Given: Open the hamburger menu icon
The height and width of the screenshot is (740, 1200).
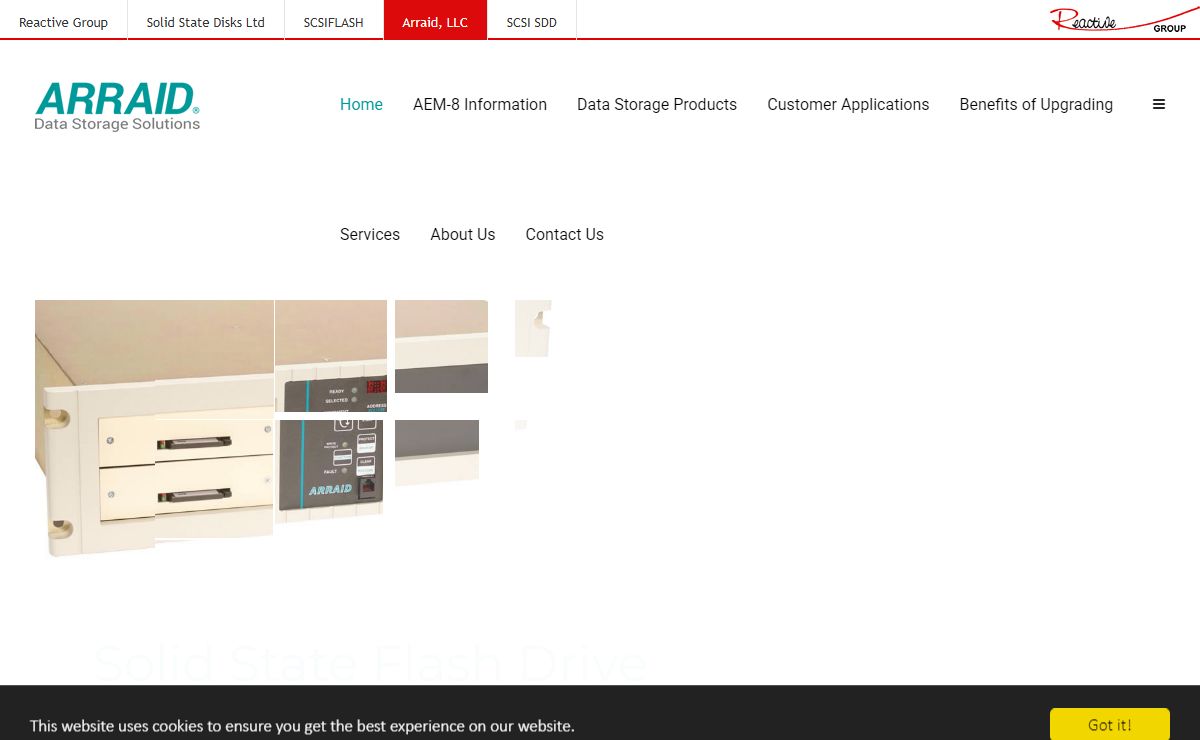Looking at the screenshot, I should click(1159, 104).
